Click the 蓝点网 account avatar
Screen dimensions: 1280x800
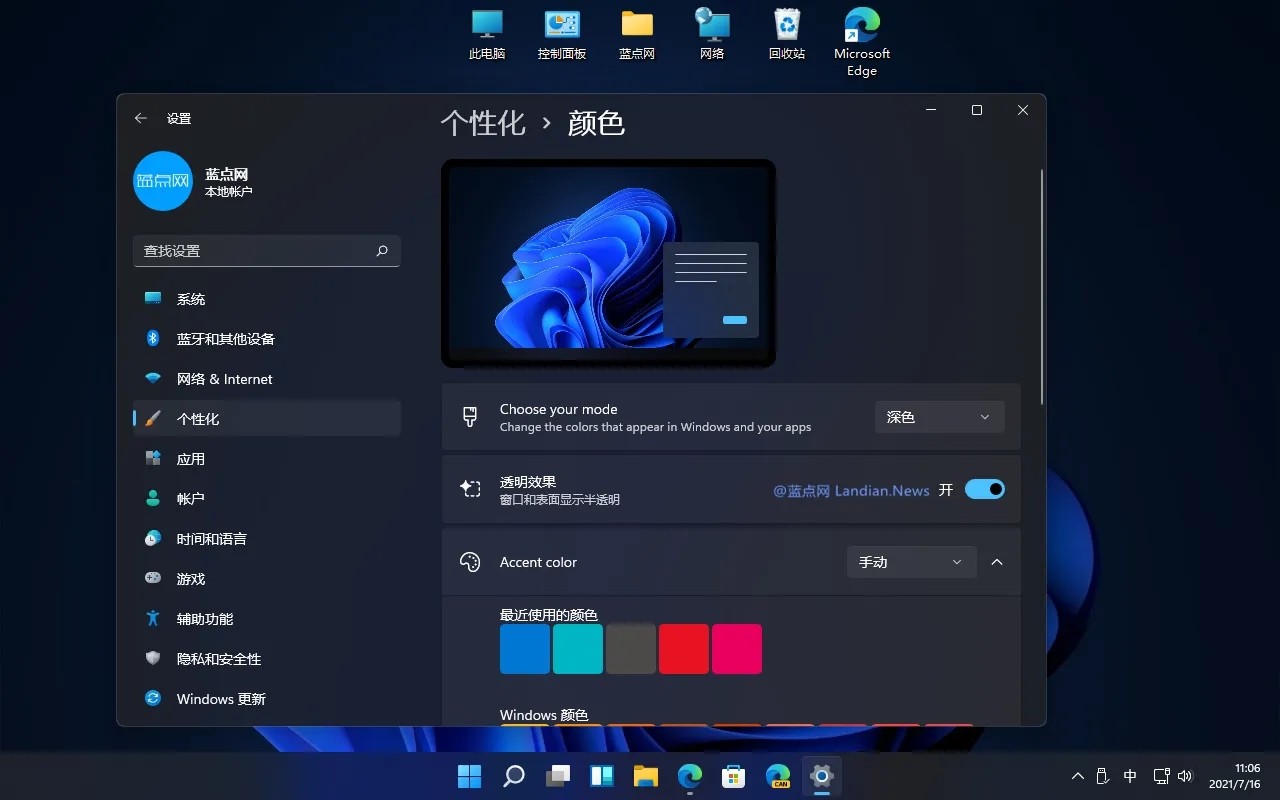[x=163, y=181]
